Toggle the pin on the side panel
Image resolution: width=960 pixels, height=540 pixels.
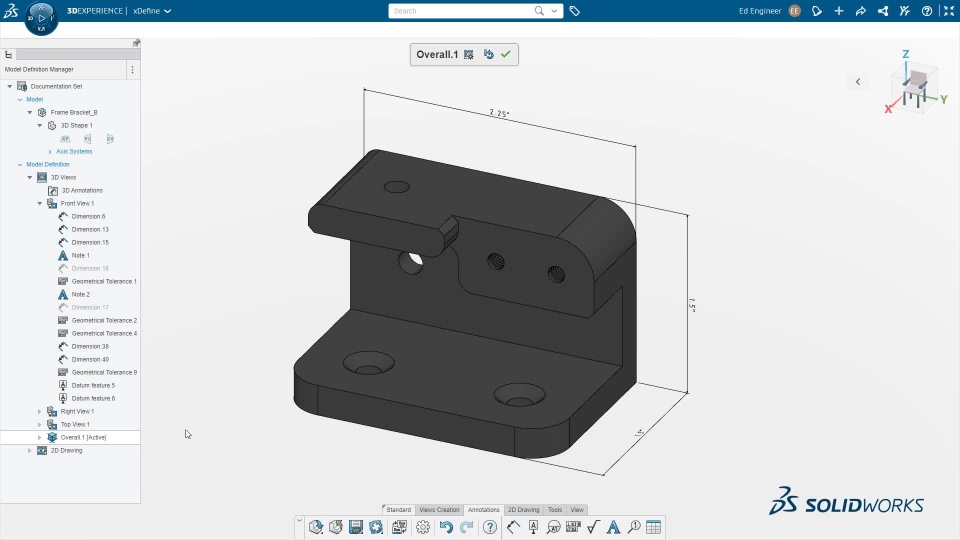136,43
